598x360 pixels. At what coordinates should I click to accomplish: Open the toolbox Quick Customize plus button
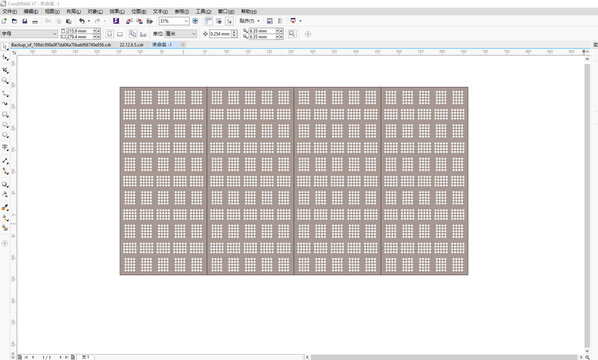pyautogui.click(x=5, y=243)
